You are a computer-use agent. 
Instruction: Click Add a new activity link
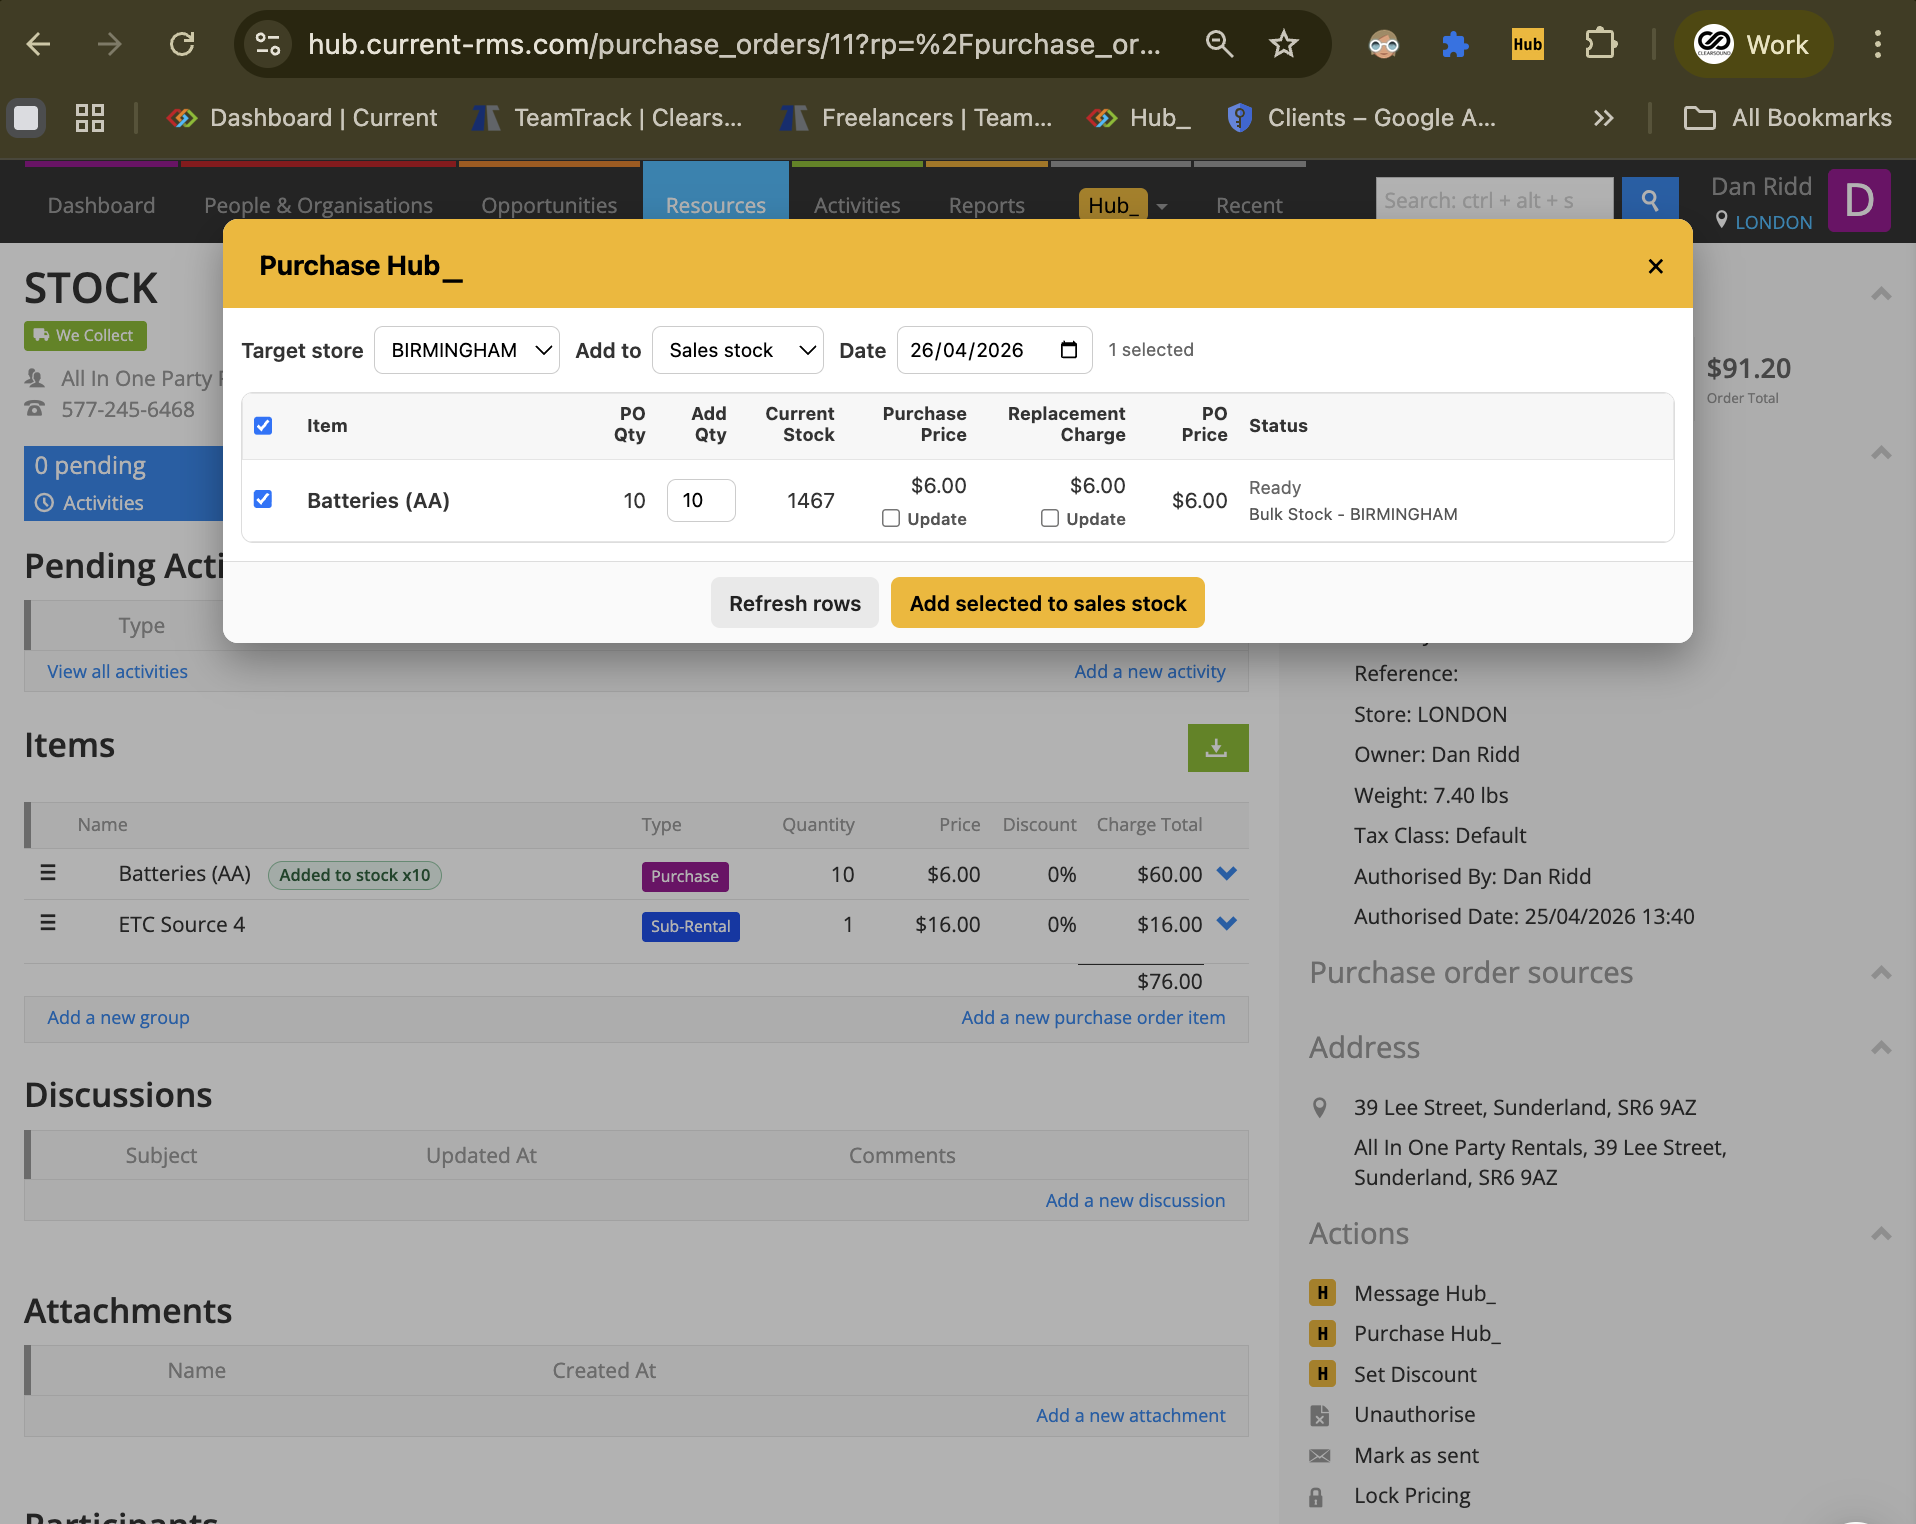[x=1150, y=671]
